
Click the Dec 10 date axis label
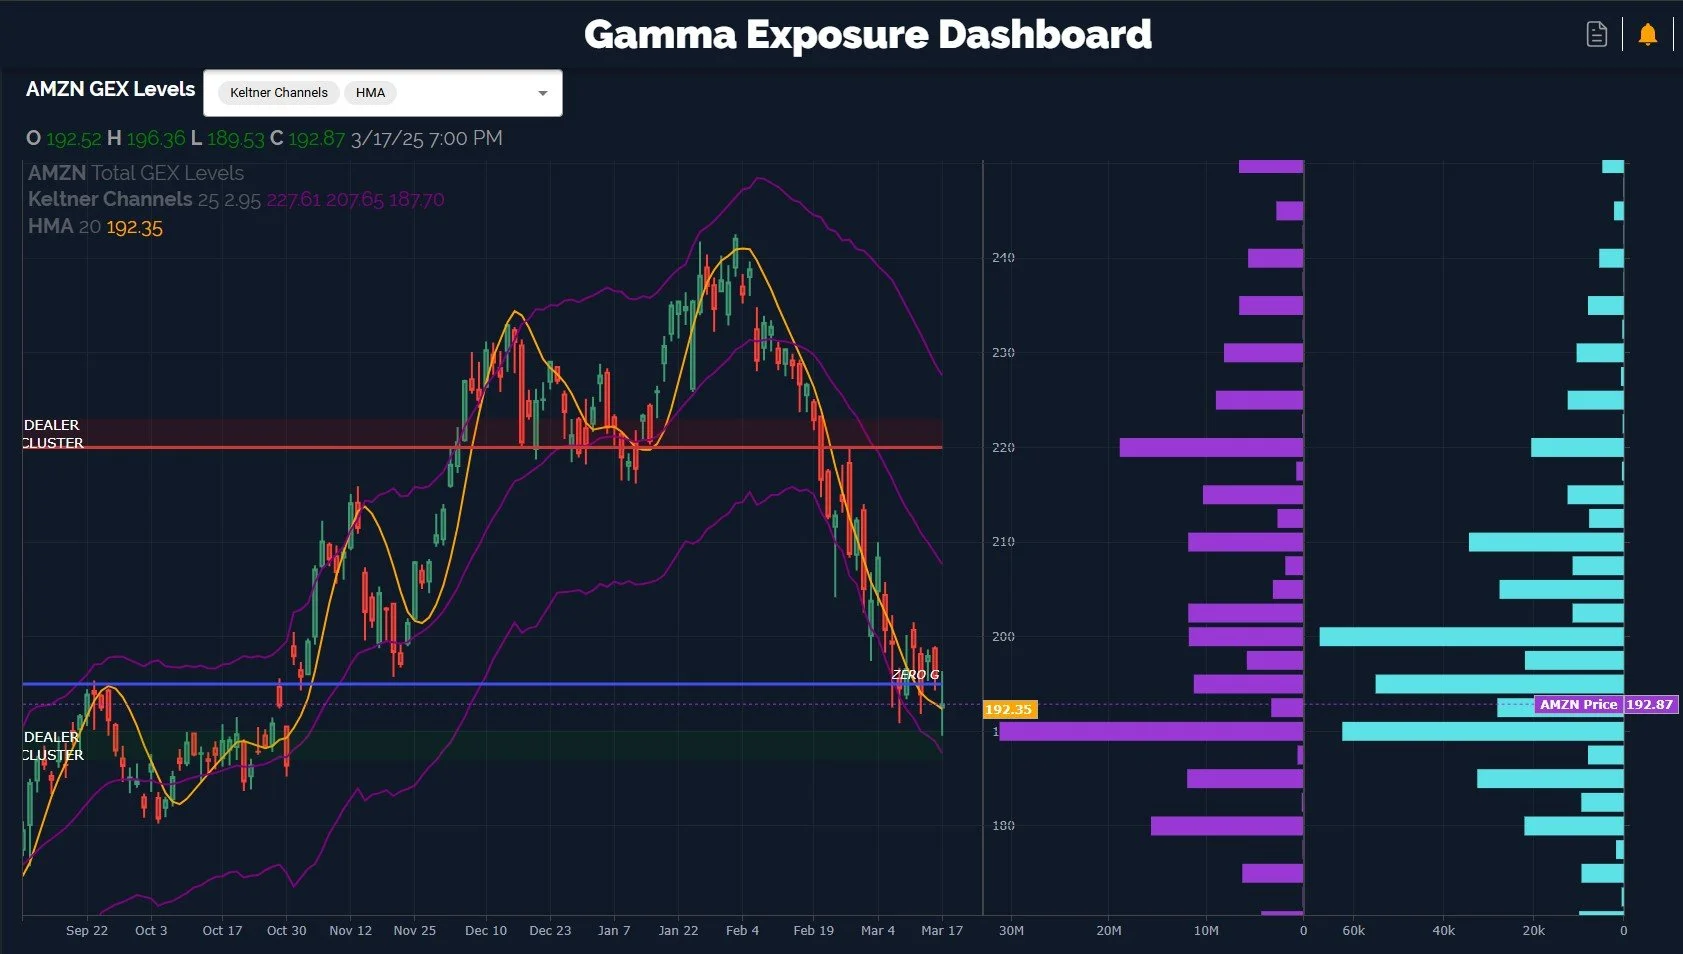pyautogui.click(x=486, y=931)
